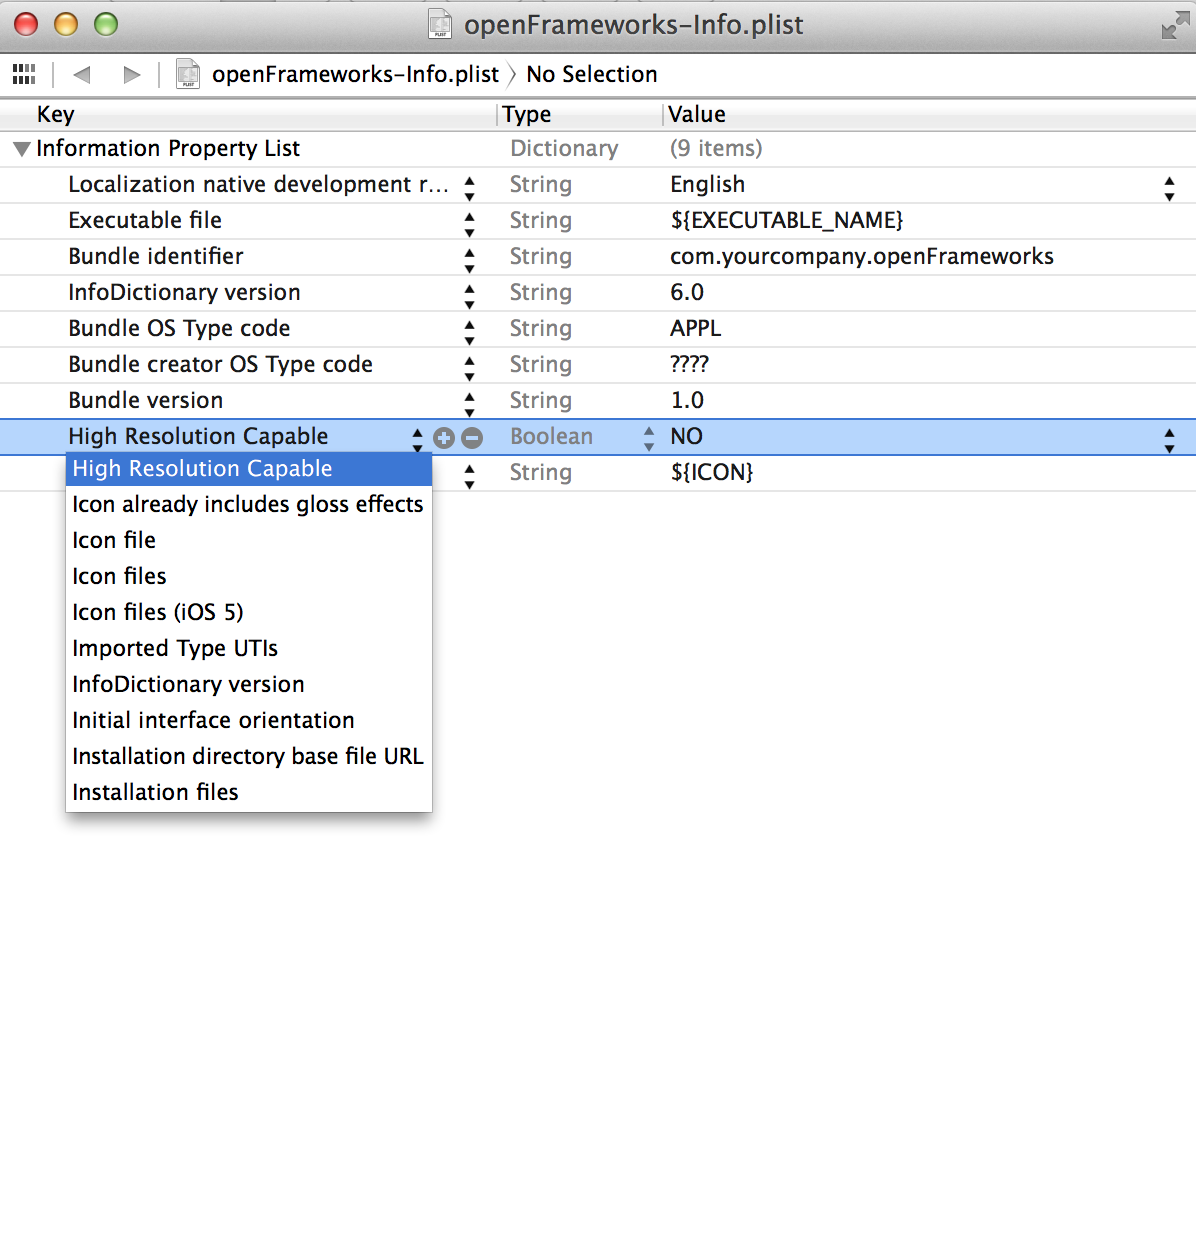Select the InfoDictionary version key in table

pyautogui.click(x=184, y=292)
